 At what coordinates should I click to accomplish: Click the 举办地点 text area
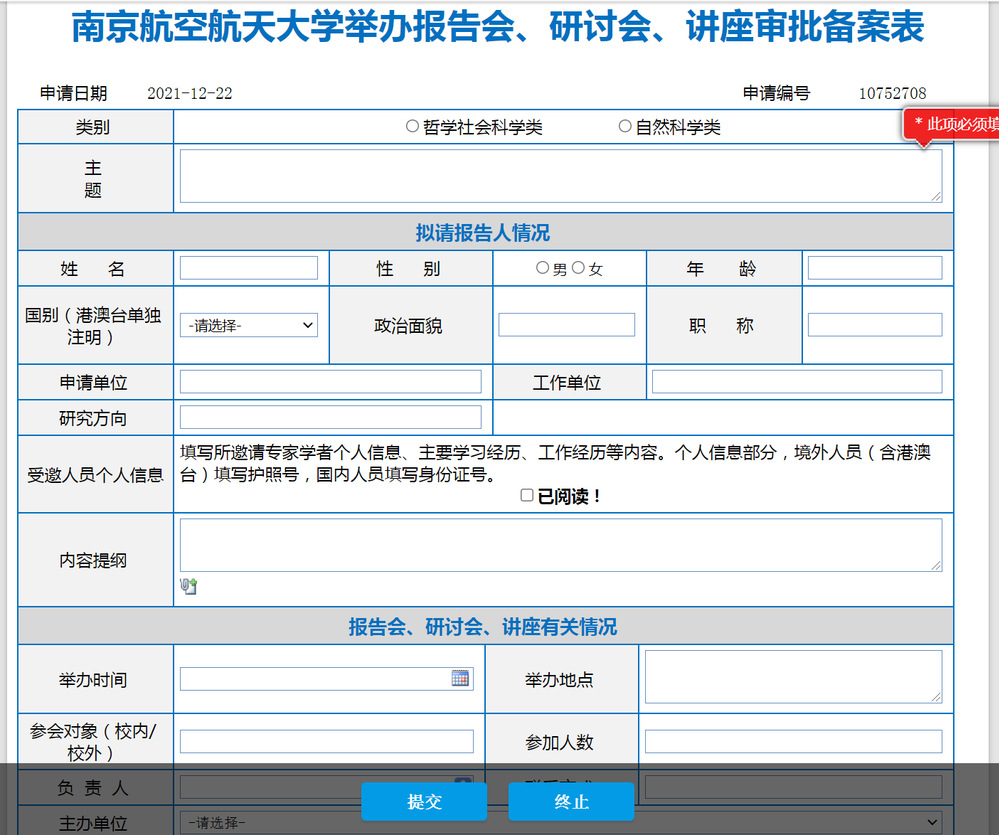[x=793, y=677]
